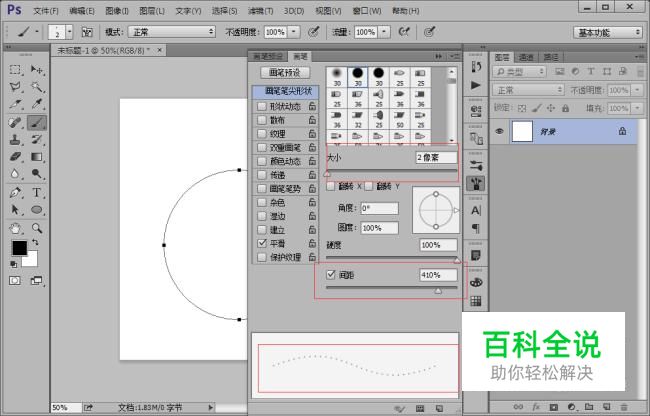Uncheck the 平滑 checkbox
Image resolution: width=650 pixels, height=416 pixels.
point(262,243)
